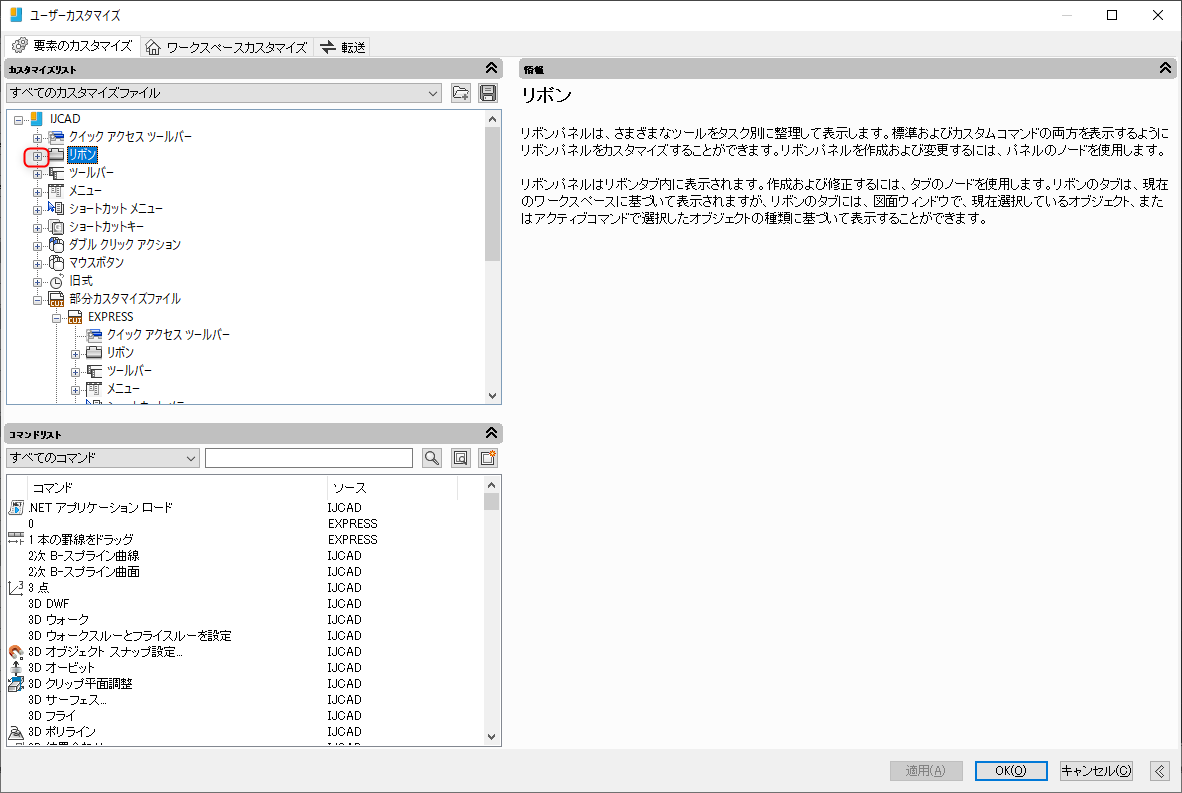The image size is (1182, 793).
Task: Click the IJCAD root node icon
Action: tap(37, 118)
